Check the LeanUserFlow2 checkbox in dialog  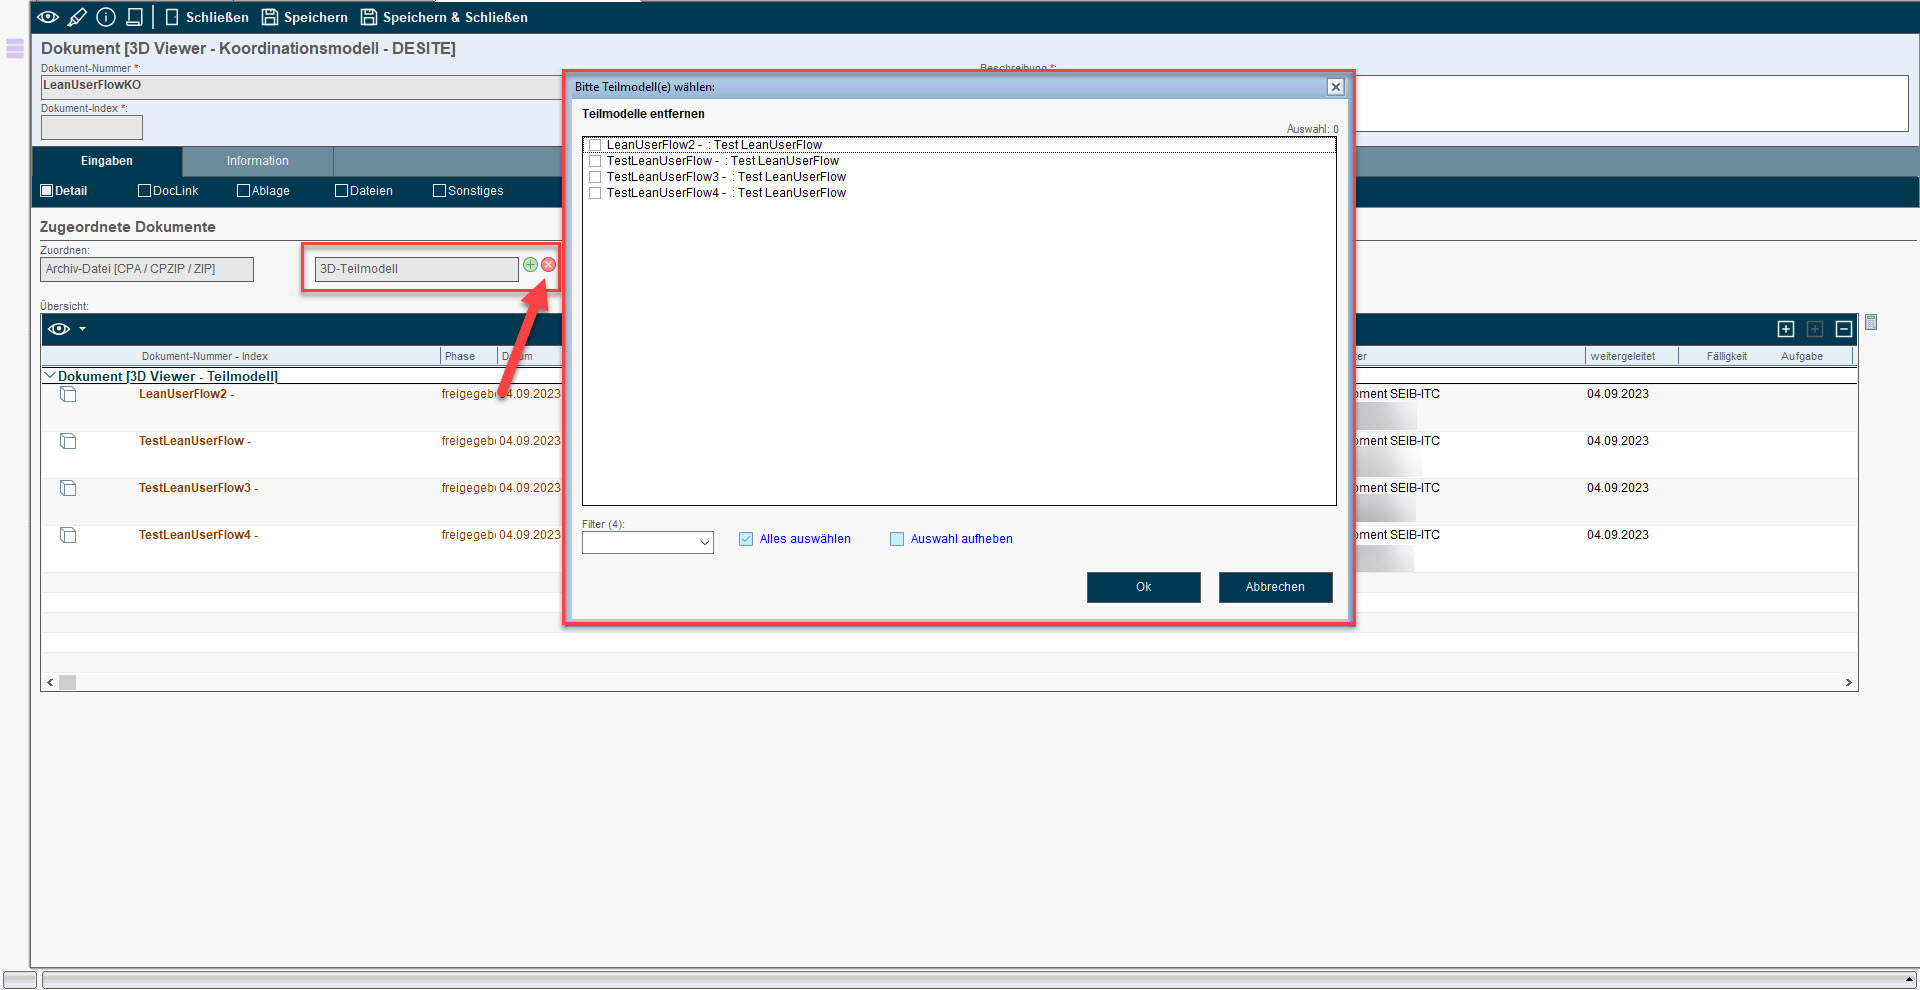coord(595,145)
